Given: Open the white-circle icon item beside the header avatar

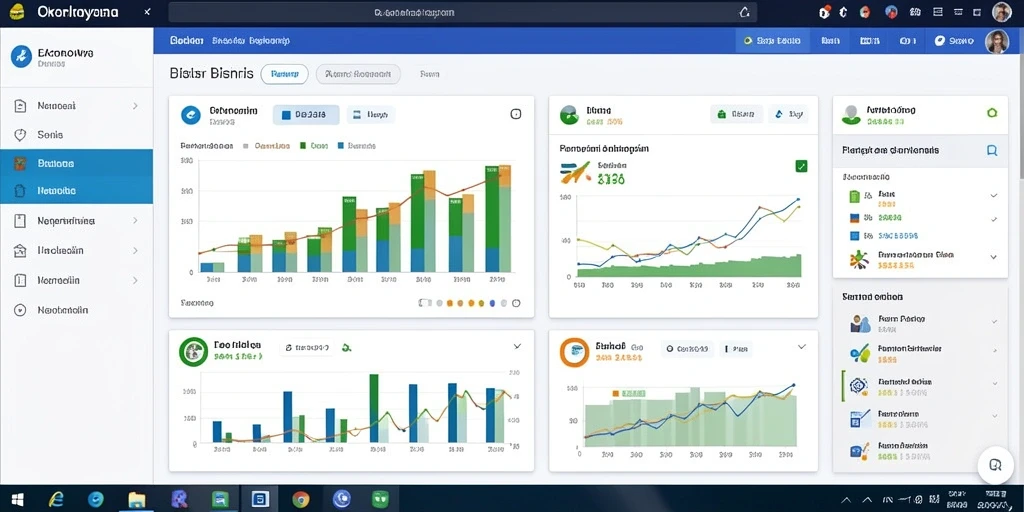Looking at the screenshot, I should (x=955, y=40).
